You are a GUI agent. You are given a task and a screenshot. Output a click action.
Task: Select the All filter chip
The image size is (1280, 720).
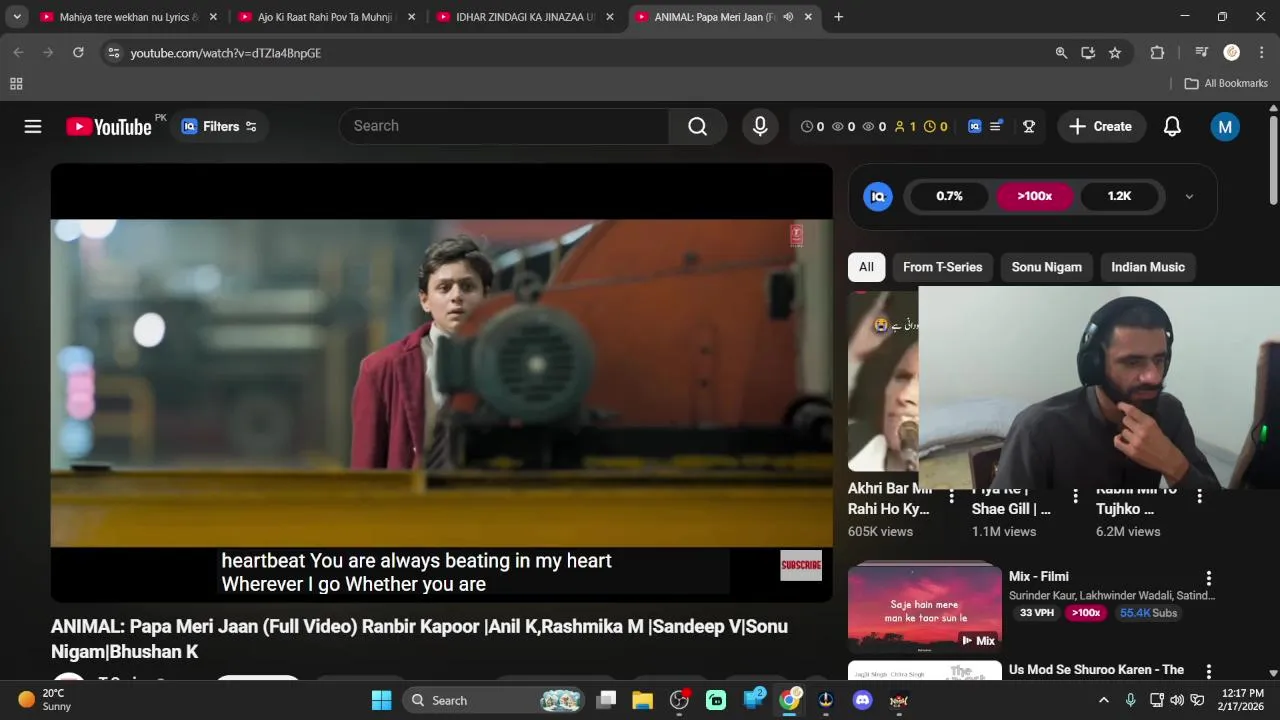[866, 267]
